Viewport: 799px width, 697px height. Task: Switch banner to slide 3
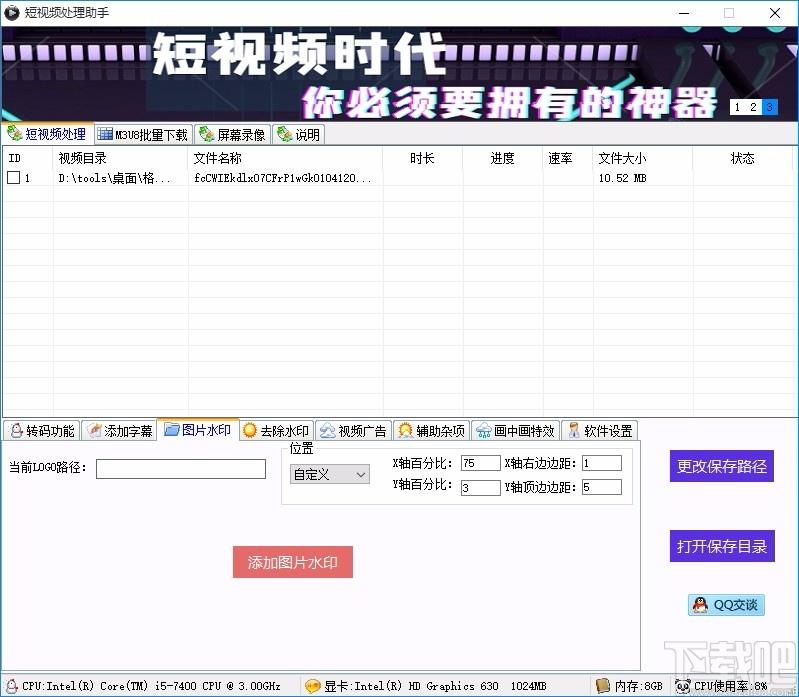tap(769, 107)
